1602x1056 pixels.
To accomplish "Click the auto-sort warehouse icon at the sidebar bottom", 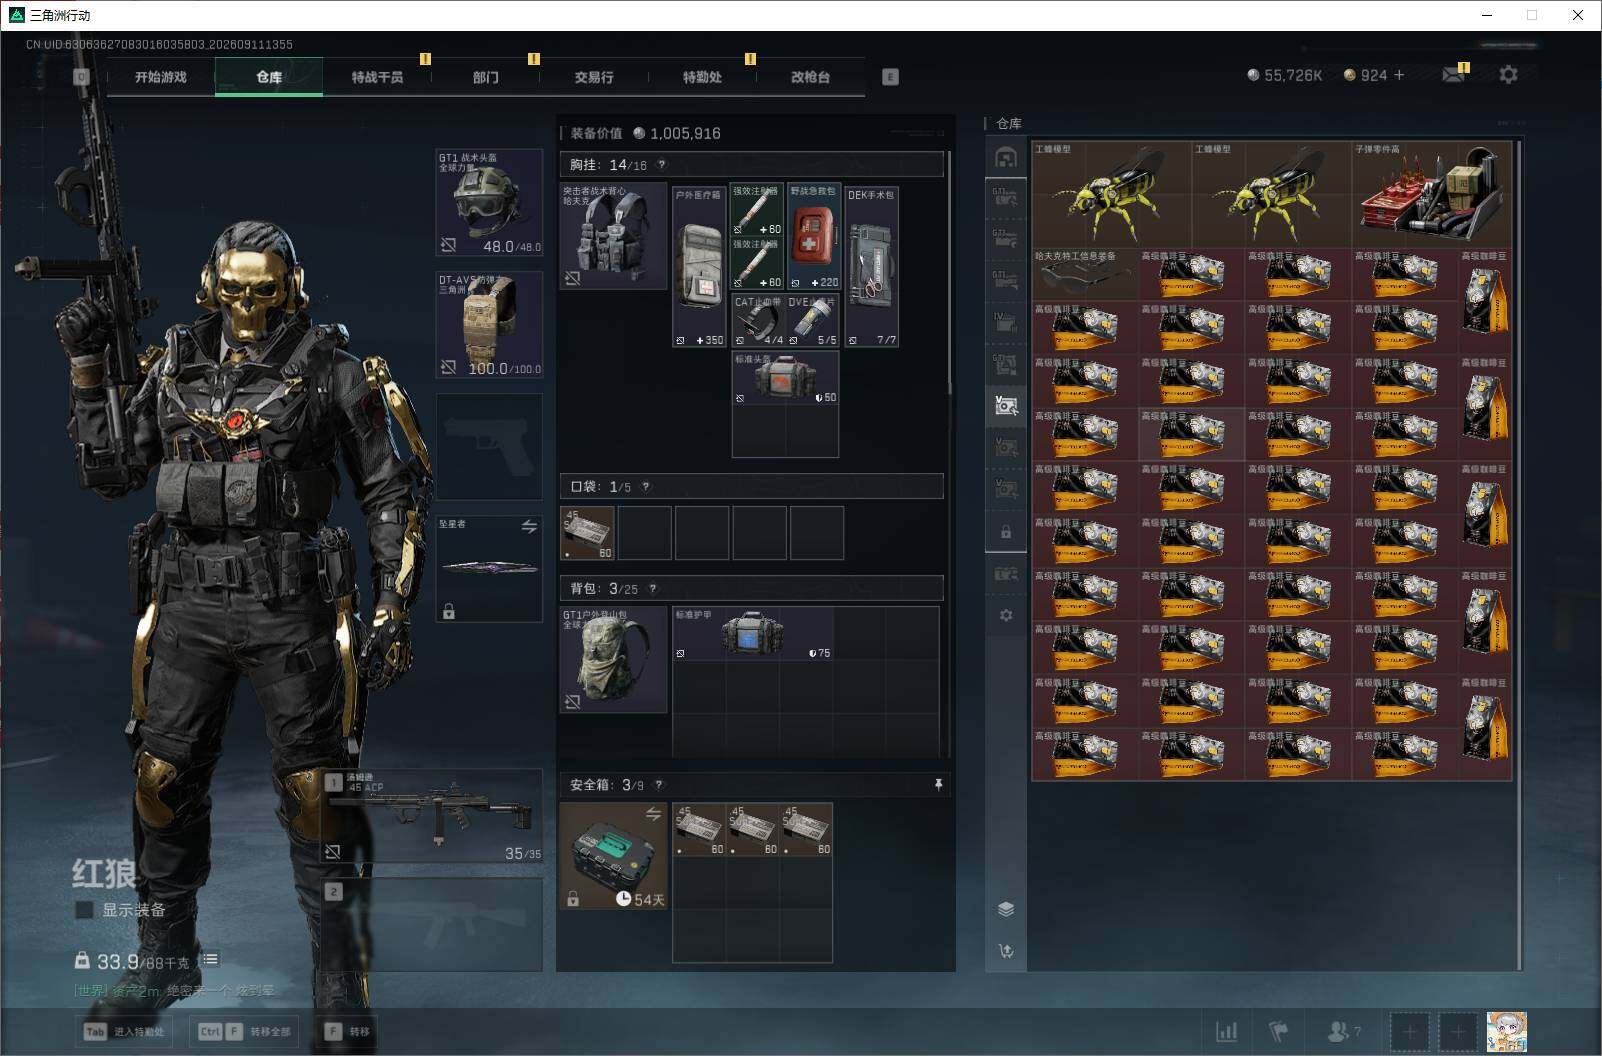I will [1006, 951].
